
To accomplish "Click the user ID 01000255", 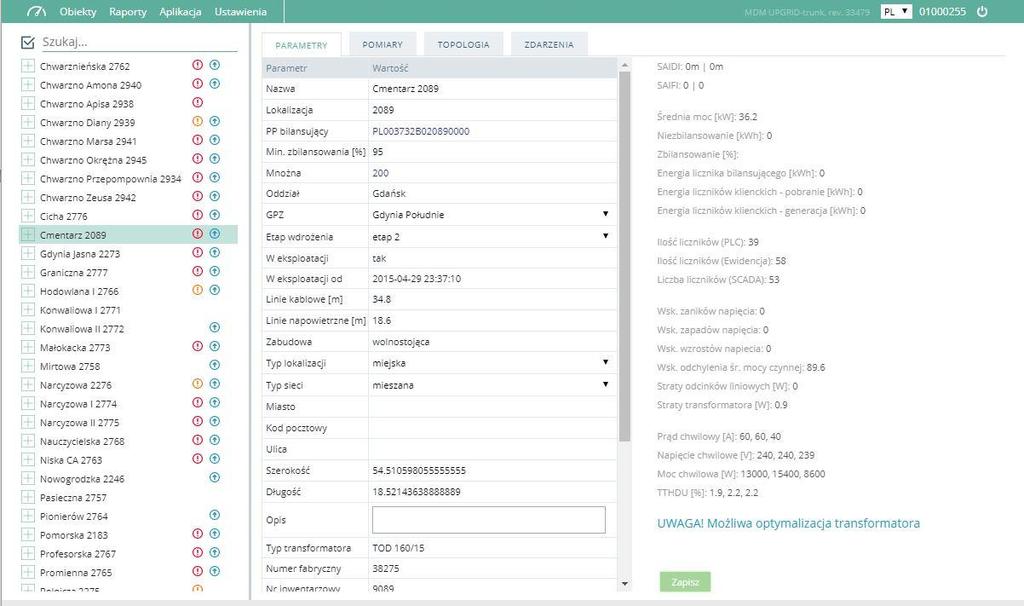I will [942, 12].
